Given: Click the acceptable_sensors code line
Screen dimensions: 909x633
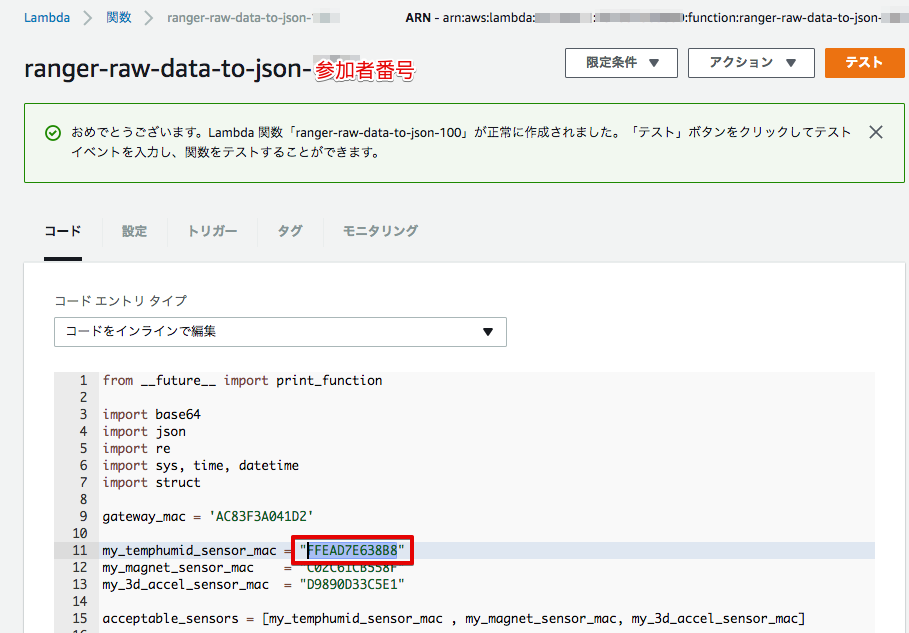Looking at the screenshot, I should click(454, 619).
